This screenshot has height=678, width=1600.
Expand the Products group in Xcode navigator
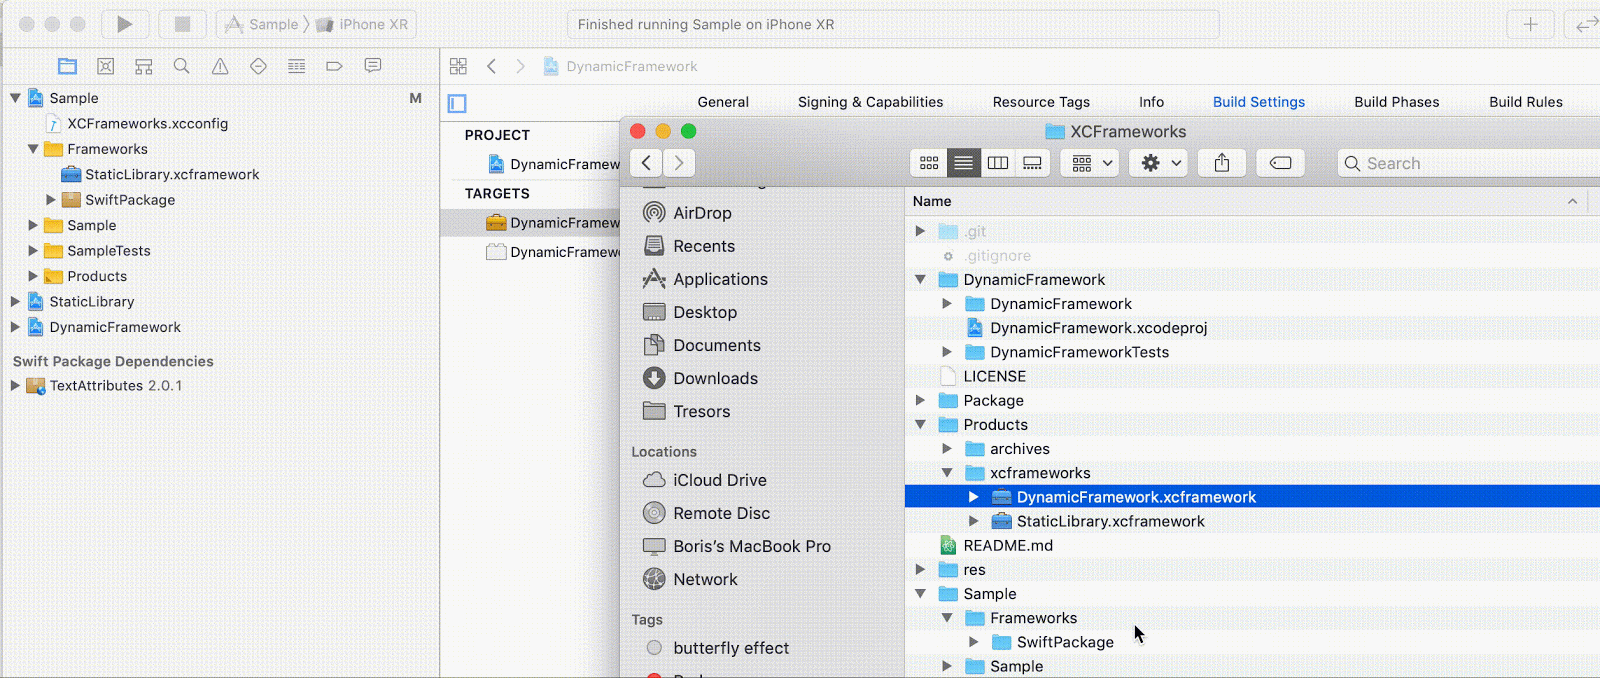[x=33, y=276]
